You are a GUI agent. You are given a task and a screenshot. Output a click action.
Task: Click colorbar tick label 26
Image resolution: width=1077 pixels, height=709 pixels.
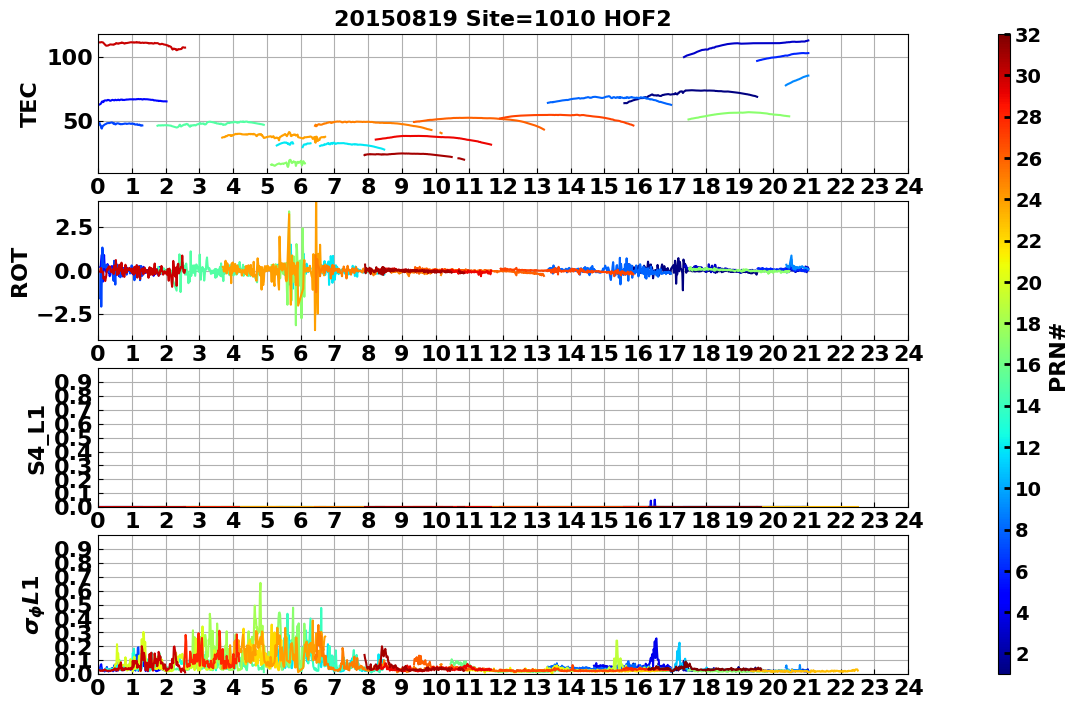1028,159
